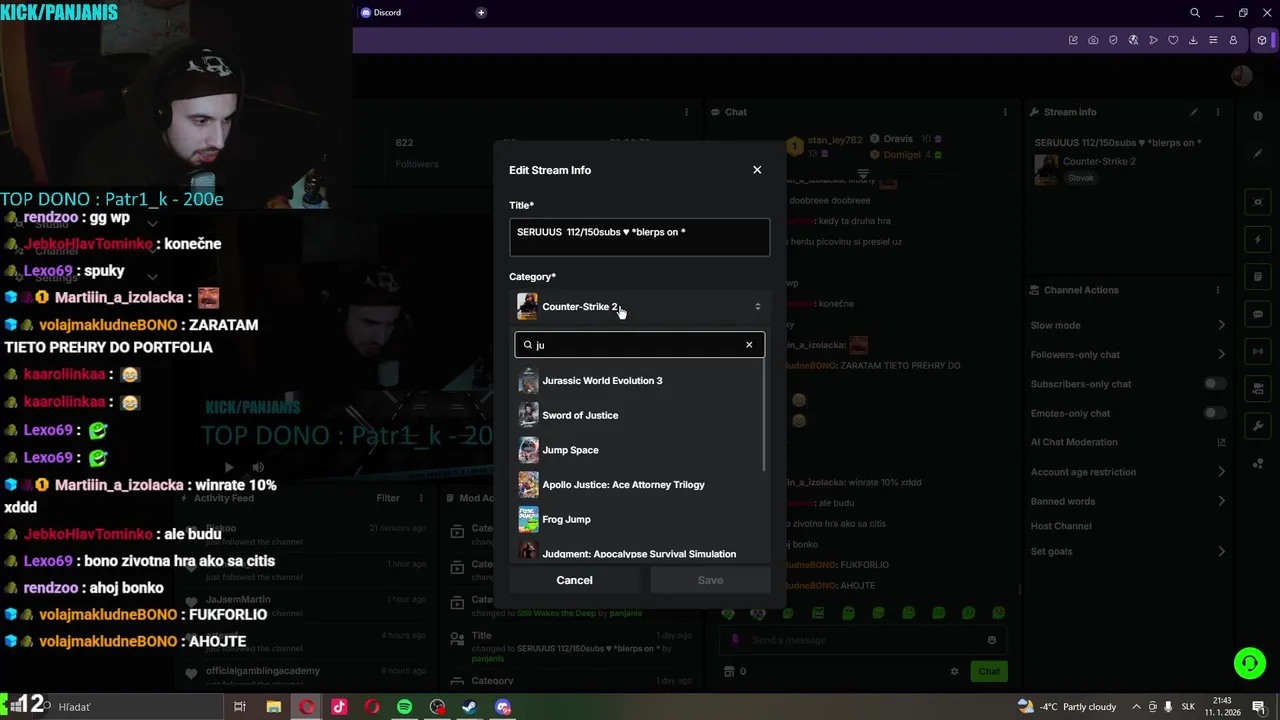Click the Spotify taskbar icon

tap(404, 707)
